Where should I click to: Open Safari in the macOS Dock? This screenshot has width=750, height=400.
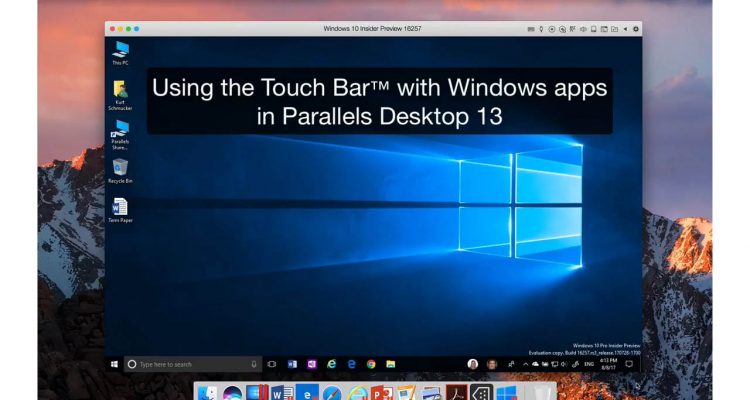pos(332,393)
